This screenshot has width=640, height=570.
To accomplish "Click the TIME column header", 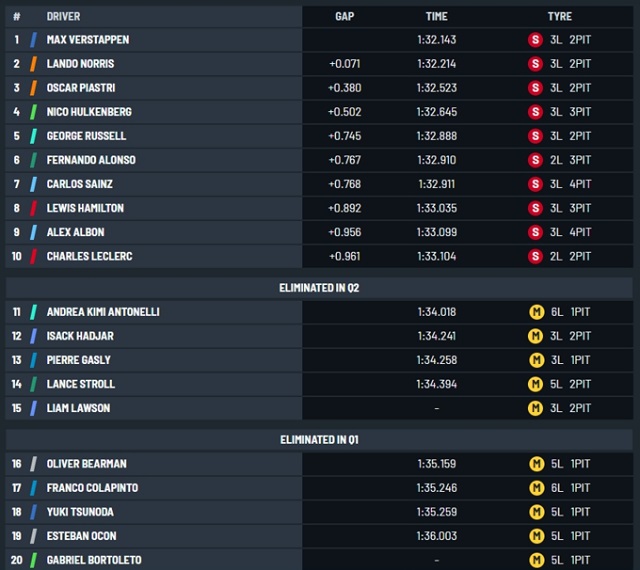I will 436,16.
